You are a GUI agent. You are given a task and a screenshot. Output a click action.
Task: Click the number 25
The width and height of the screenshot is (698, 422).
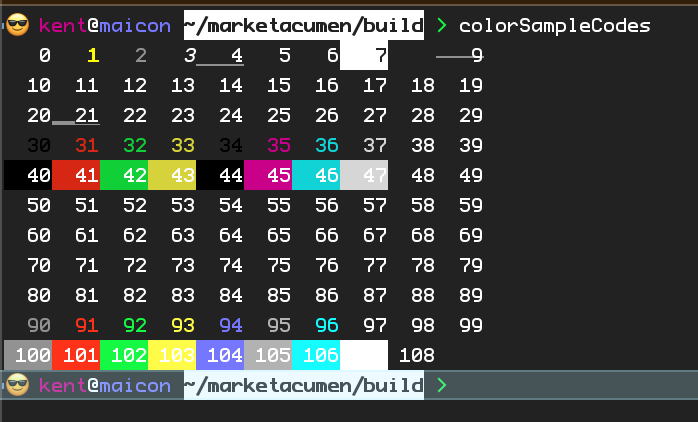tap(279, 116)
